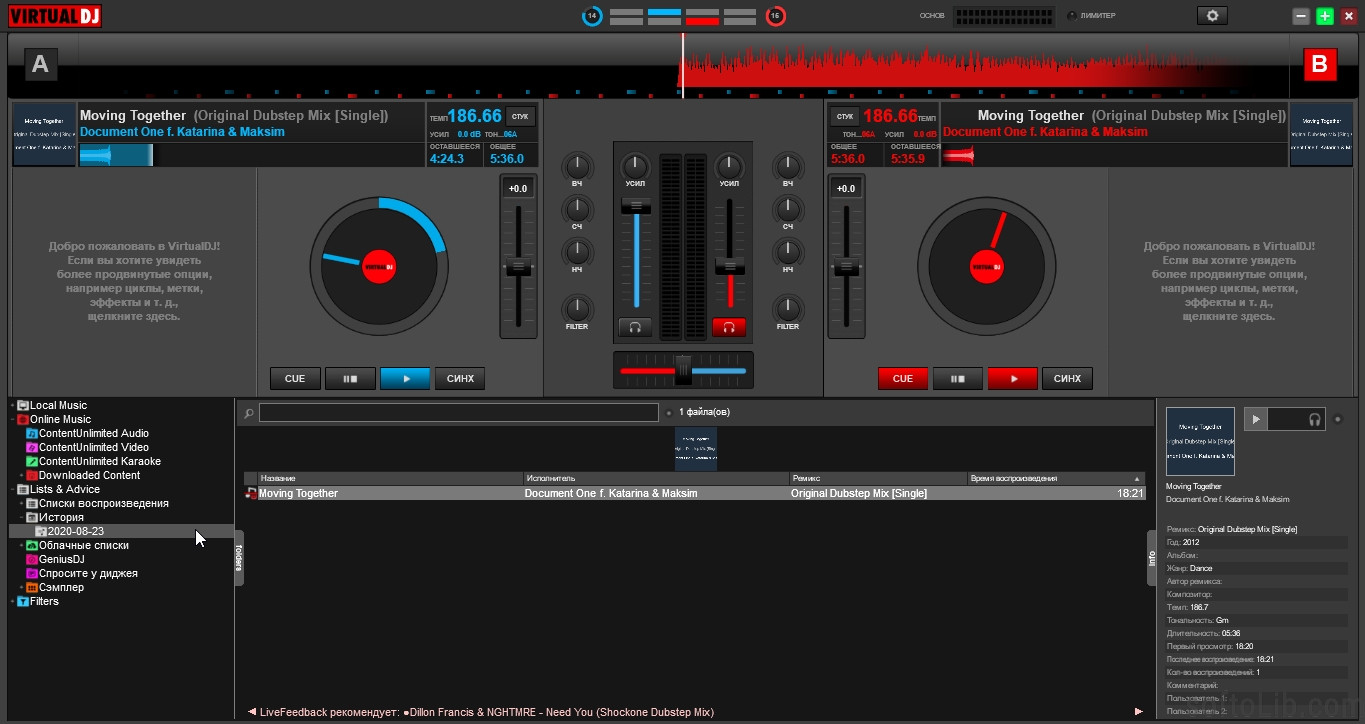Click the right FILTER knob
The width and height of the screenshot is (1365, 724).
coord(788,308)
